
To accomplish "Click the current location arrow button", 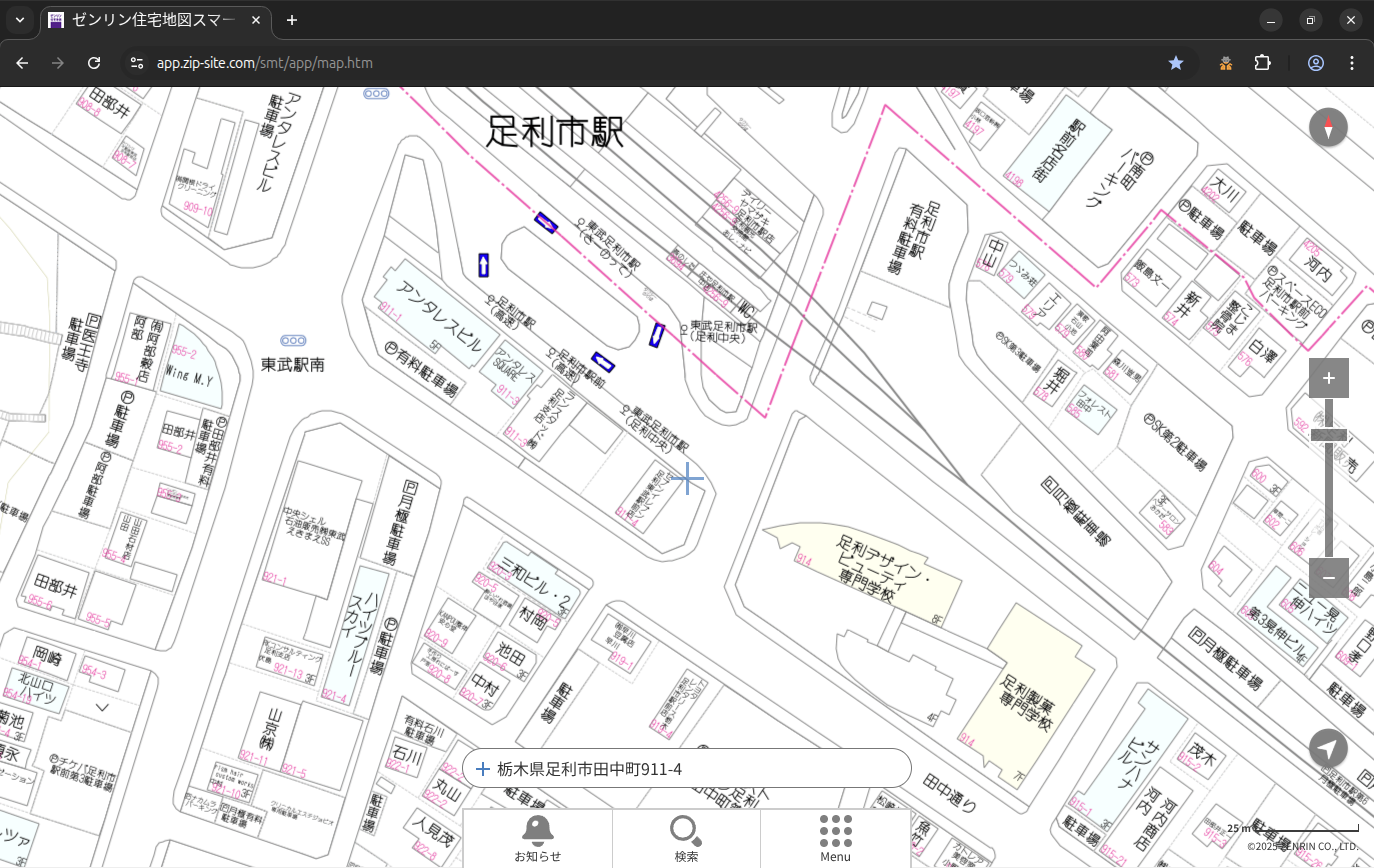I will click(1328, 749).
